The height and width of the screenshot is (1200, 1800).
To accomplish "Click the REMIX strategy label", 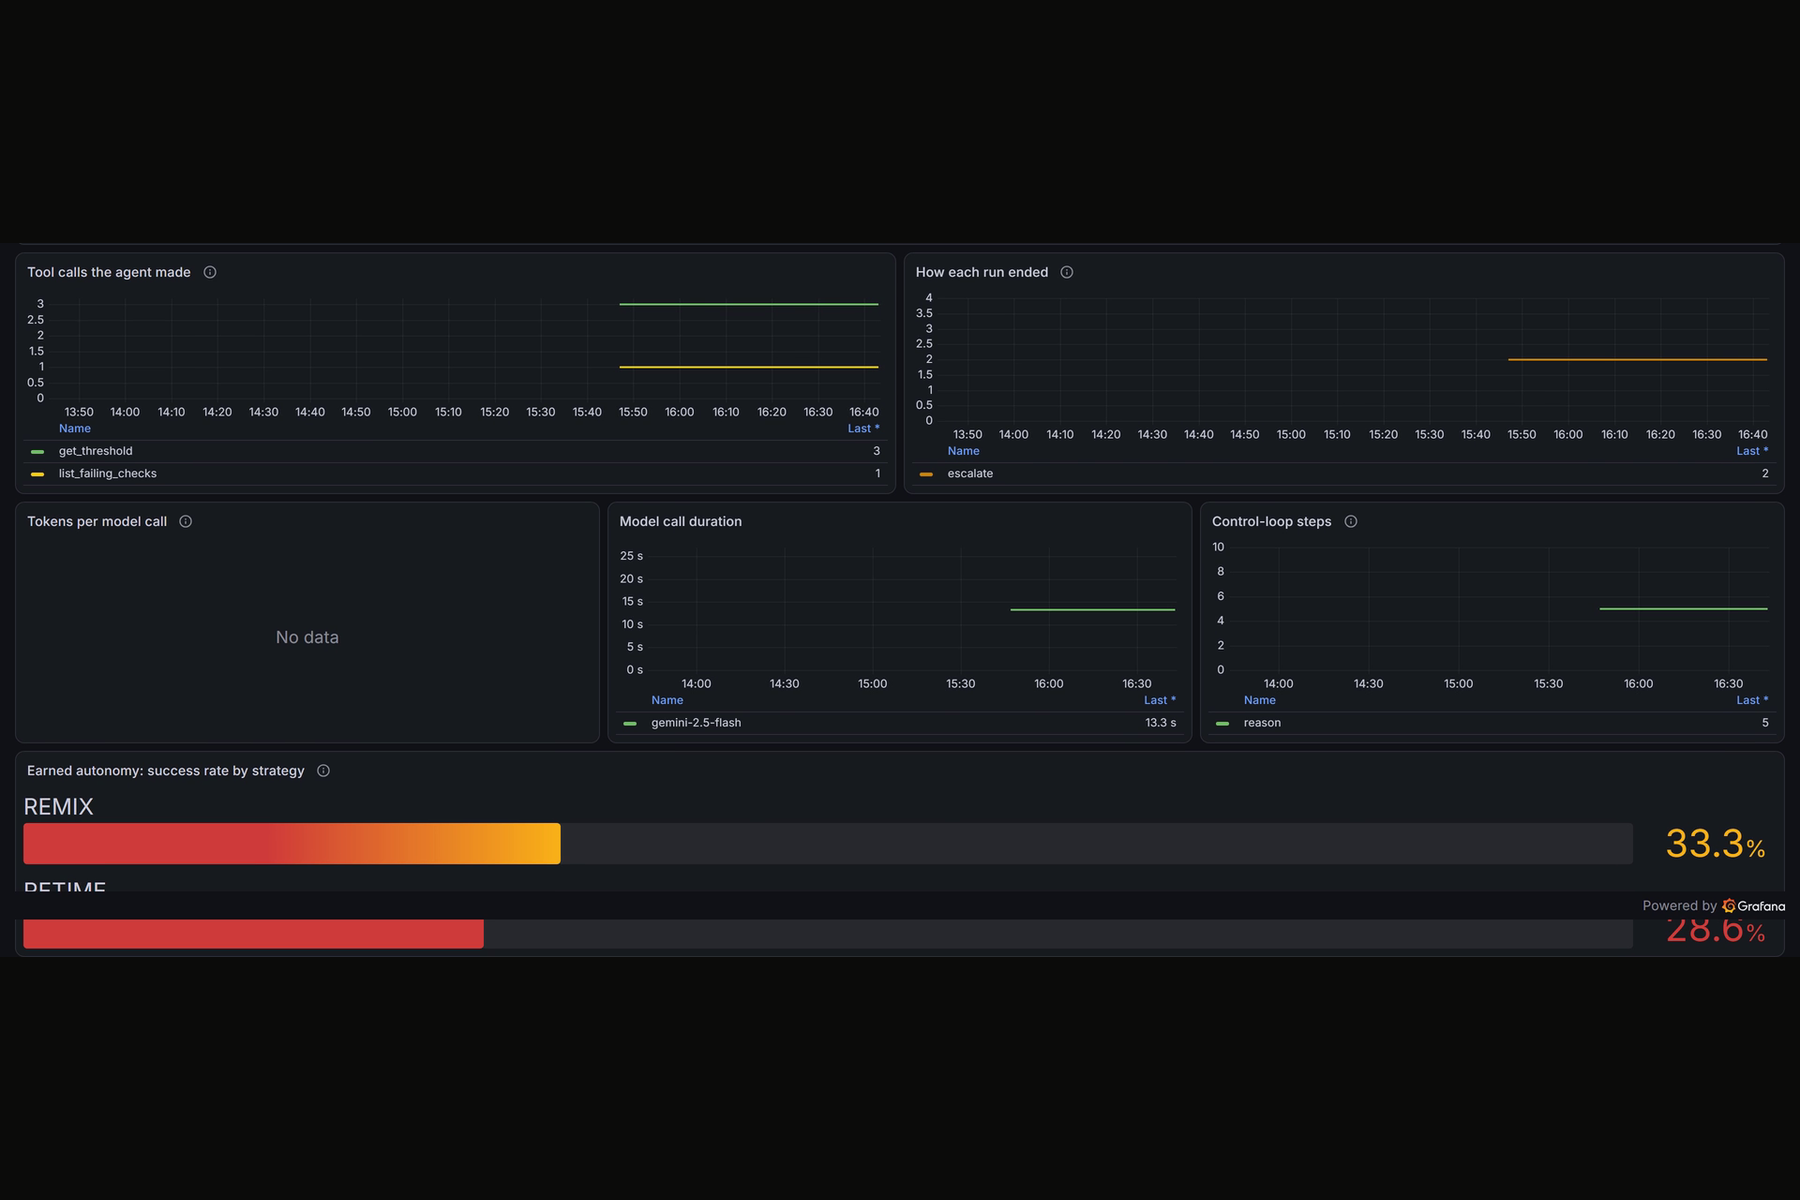I will pos(58,807).
